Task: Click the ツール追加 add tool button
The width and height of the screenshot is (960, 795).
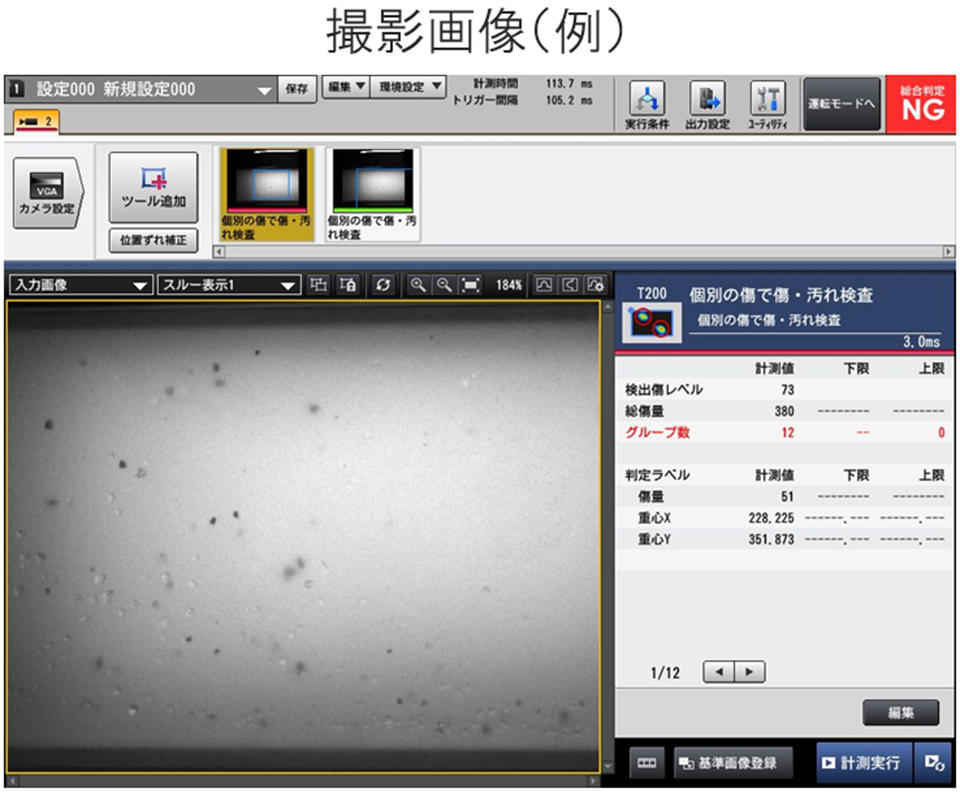Action: coord(153,187)
